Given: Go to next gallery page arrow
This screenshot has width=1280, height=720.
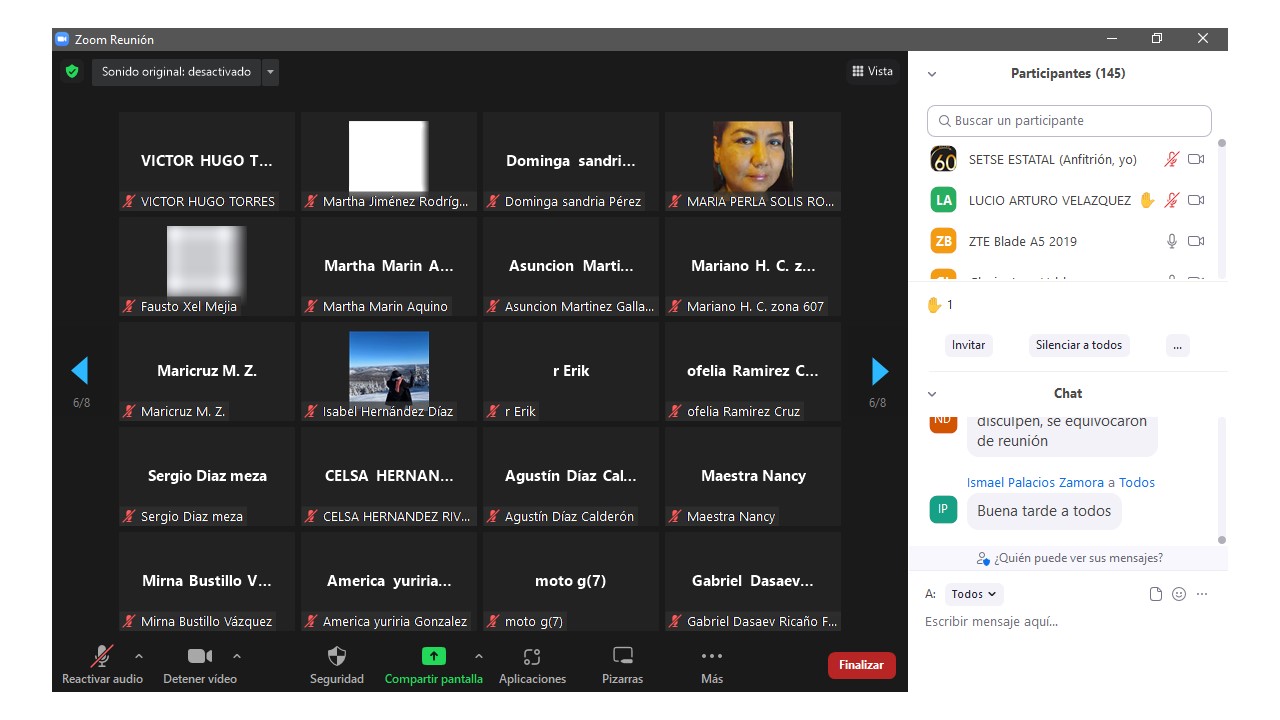Looking at the screenshot, I should click(x=880, y=371).
